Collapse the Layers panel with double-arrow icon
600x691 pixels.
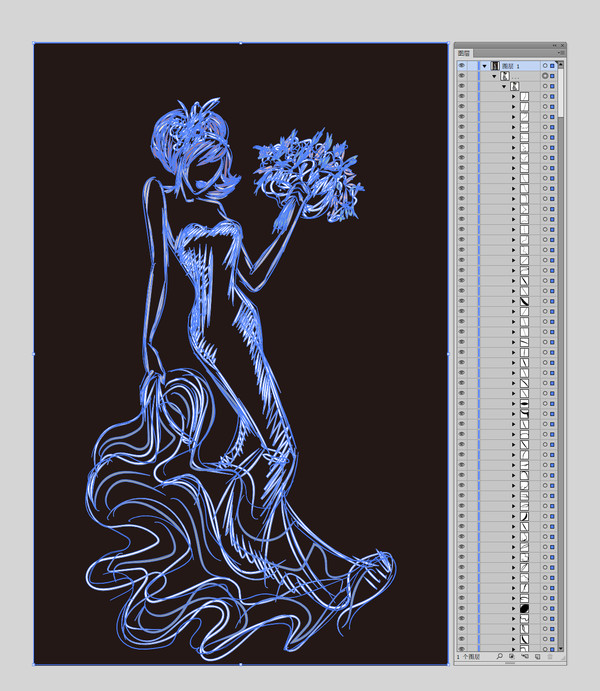[x=555, y=45]
